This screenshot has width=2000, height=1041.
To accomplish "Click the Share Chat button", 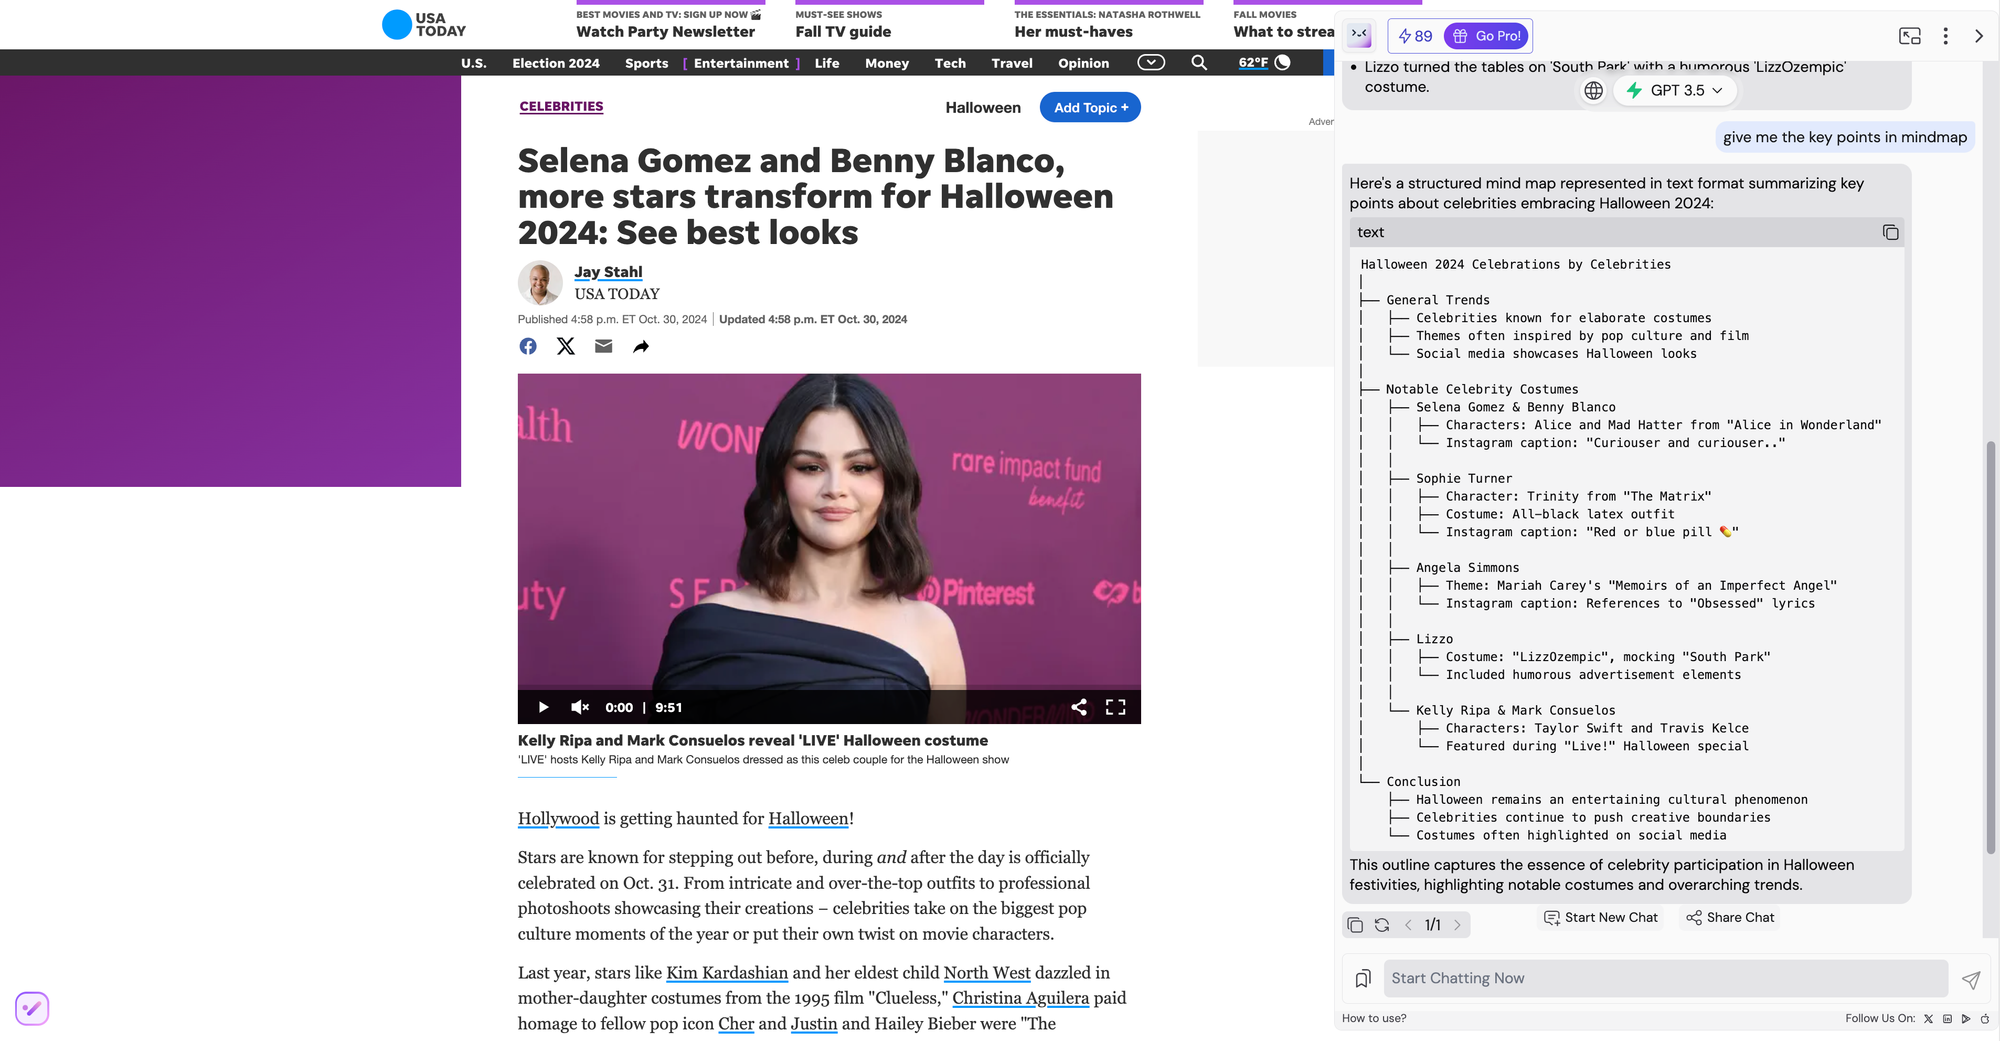I will [1730, 918].
